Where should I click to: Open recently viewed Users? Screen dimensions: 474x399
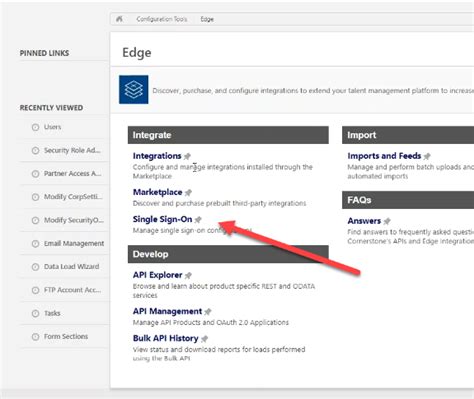click(52, 127)
